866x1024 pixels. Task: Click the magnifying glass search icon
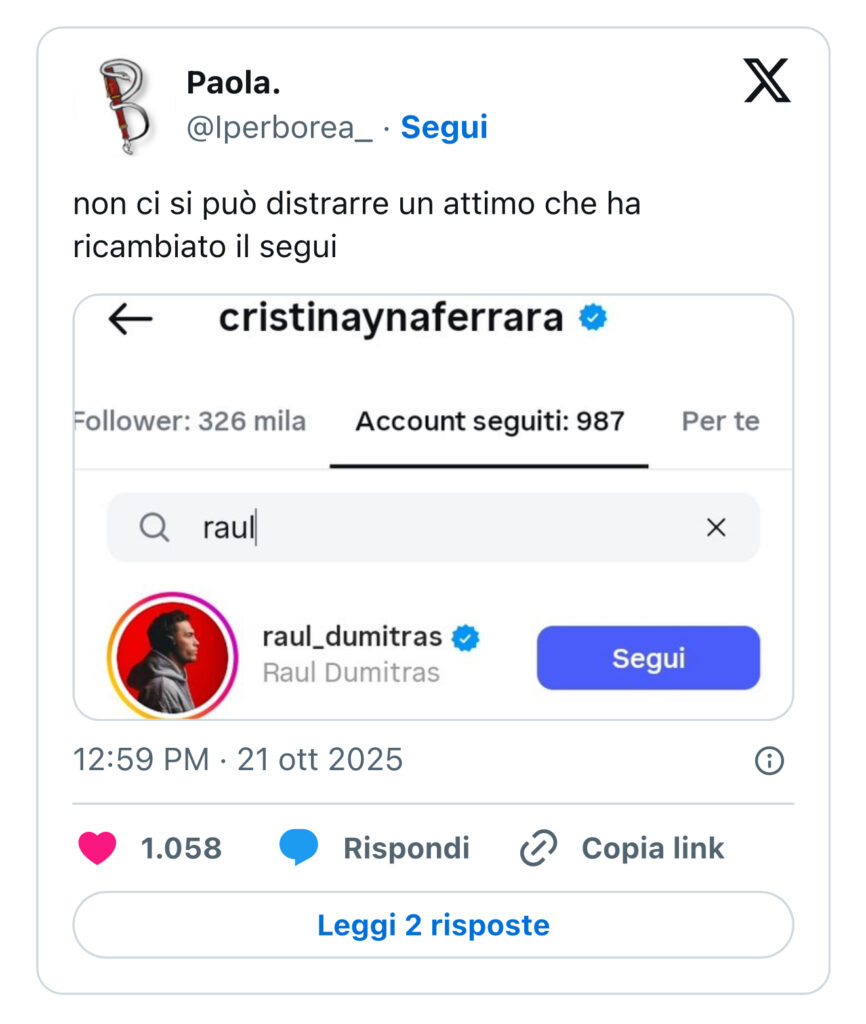click(x=154, y=527)
